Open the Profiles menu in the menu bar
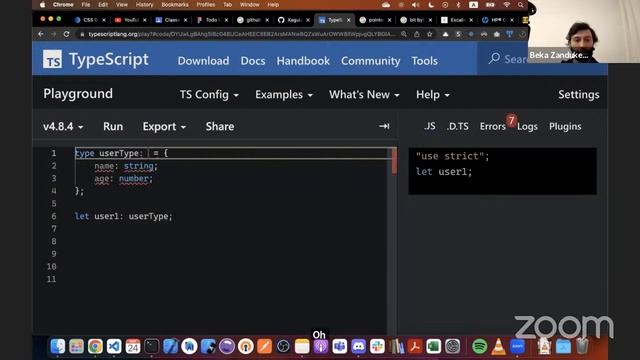The image size is (640, 360). (x=206, y=5)
